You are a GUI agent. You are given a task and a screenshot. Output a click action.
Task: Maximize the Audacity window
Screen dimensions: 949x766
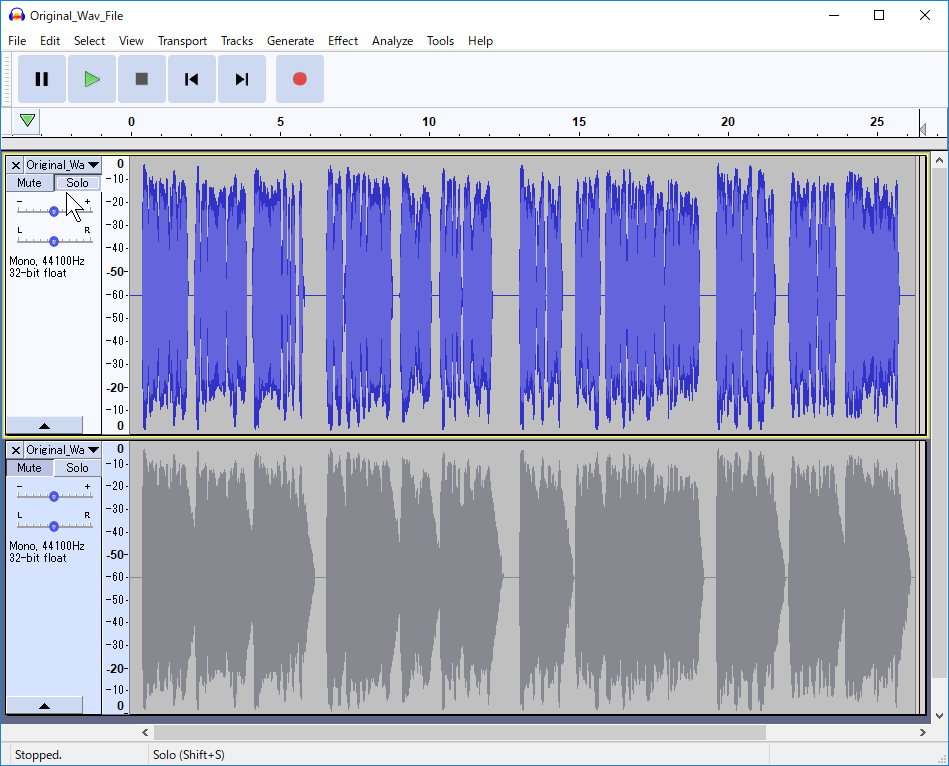click(x=879, y=15)
